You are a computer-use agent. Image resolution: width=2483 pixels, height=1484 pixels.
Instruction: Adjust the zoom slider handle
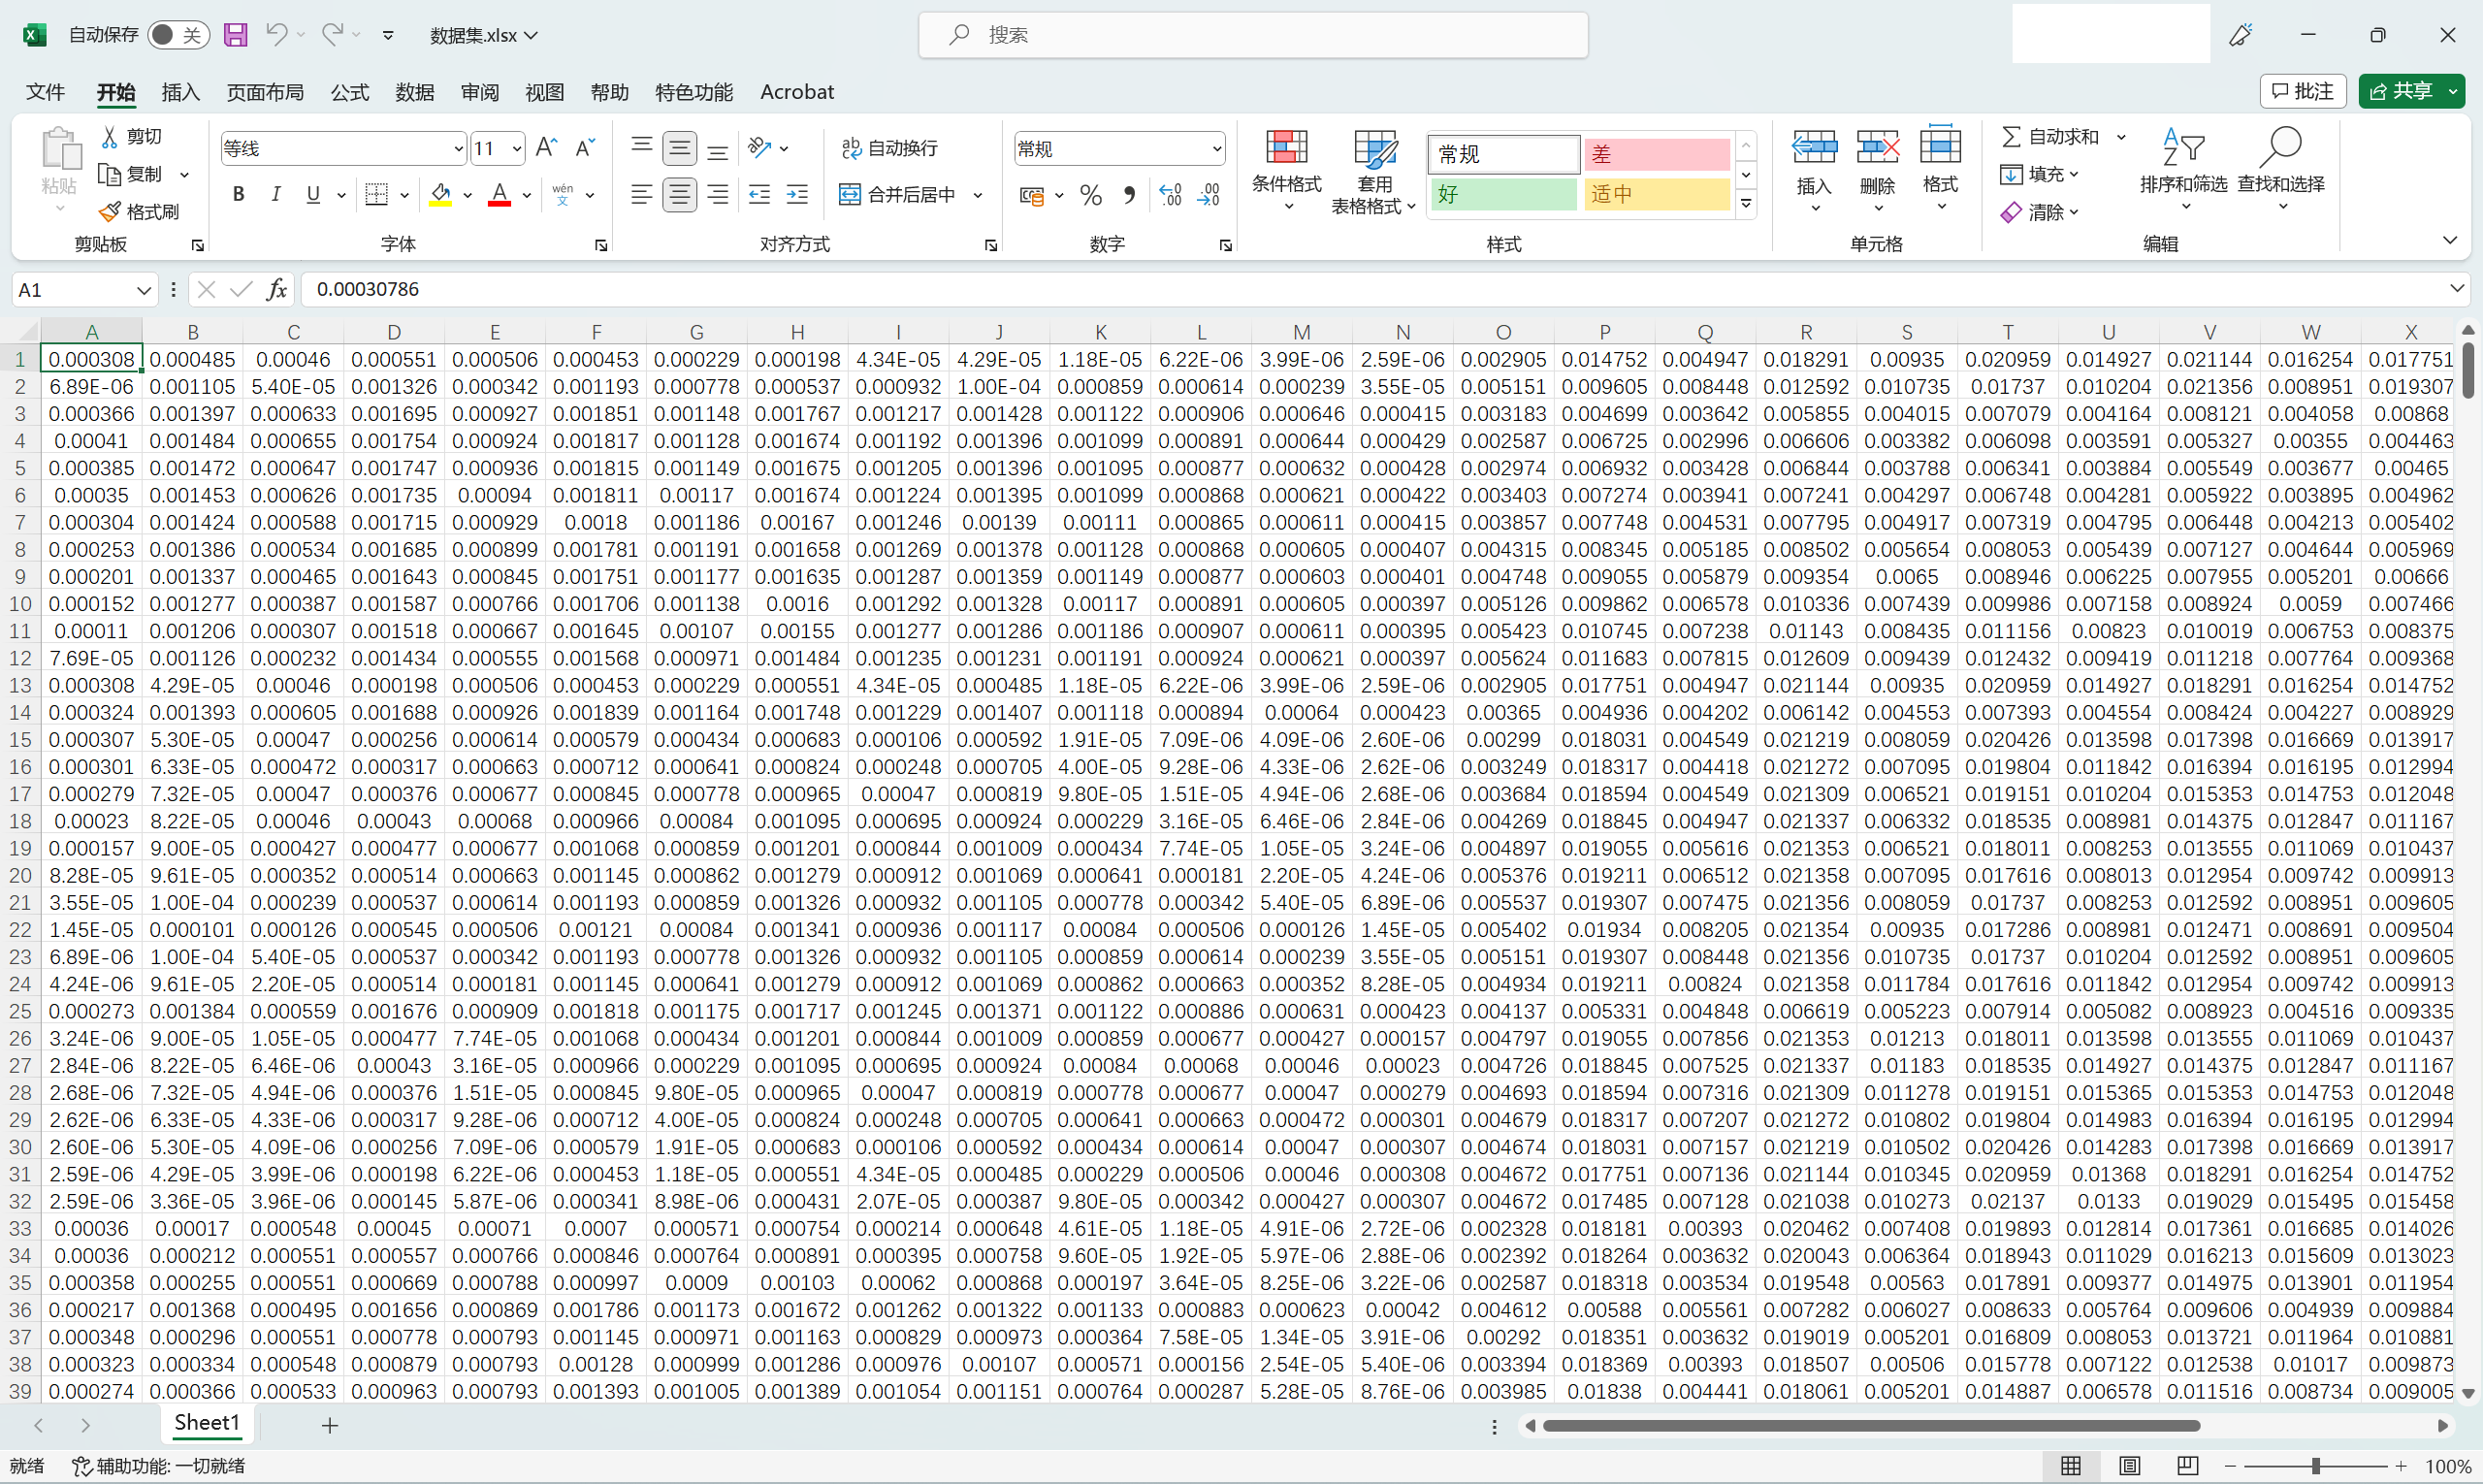coord(2316,1466)
